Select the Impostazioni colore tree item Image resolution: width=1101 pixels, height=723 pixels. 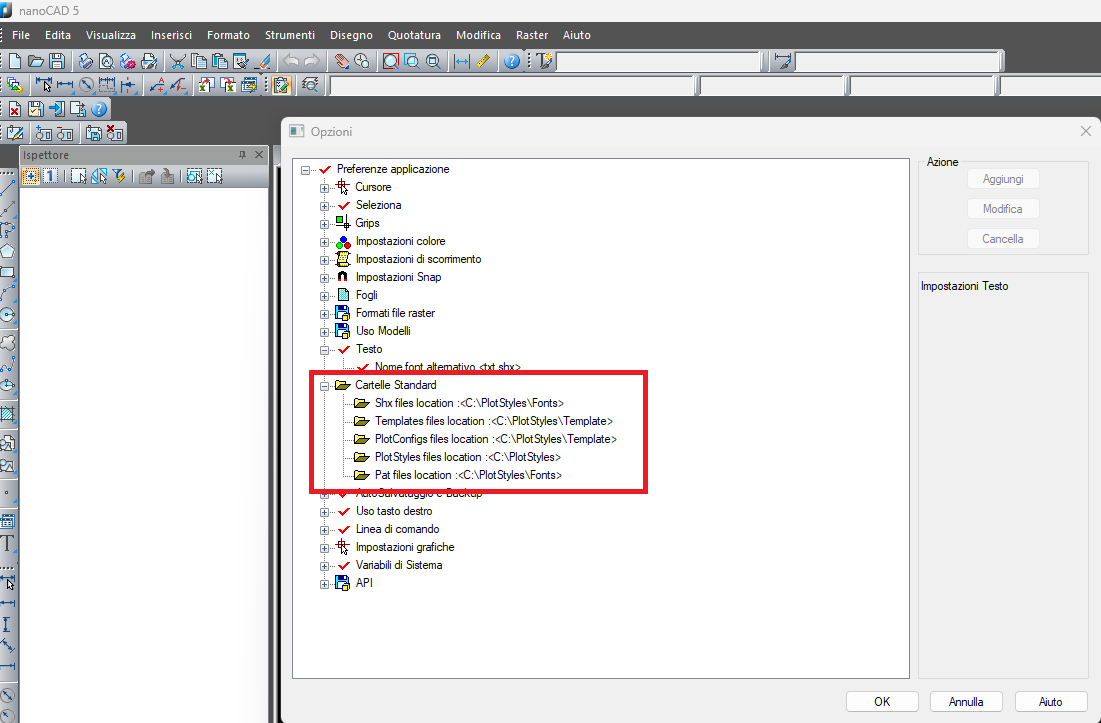(400, 241)
